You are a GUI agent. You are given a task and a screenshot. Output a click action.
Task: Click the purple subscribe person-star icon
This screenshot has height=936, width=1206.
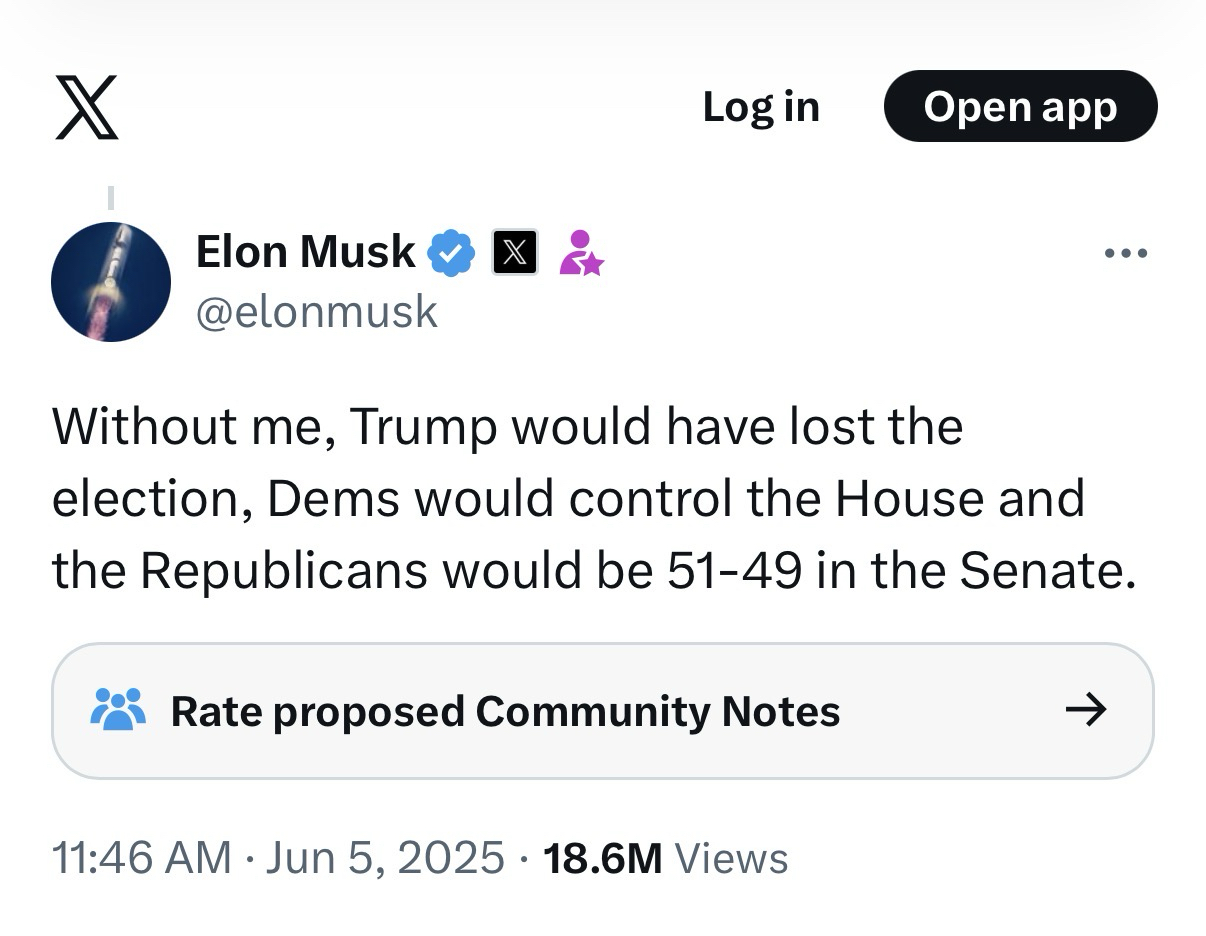click(581, 252)
